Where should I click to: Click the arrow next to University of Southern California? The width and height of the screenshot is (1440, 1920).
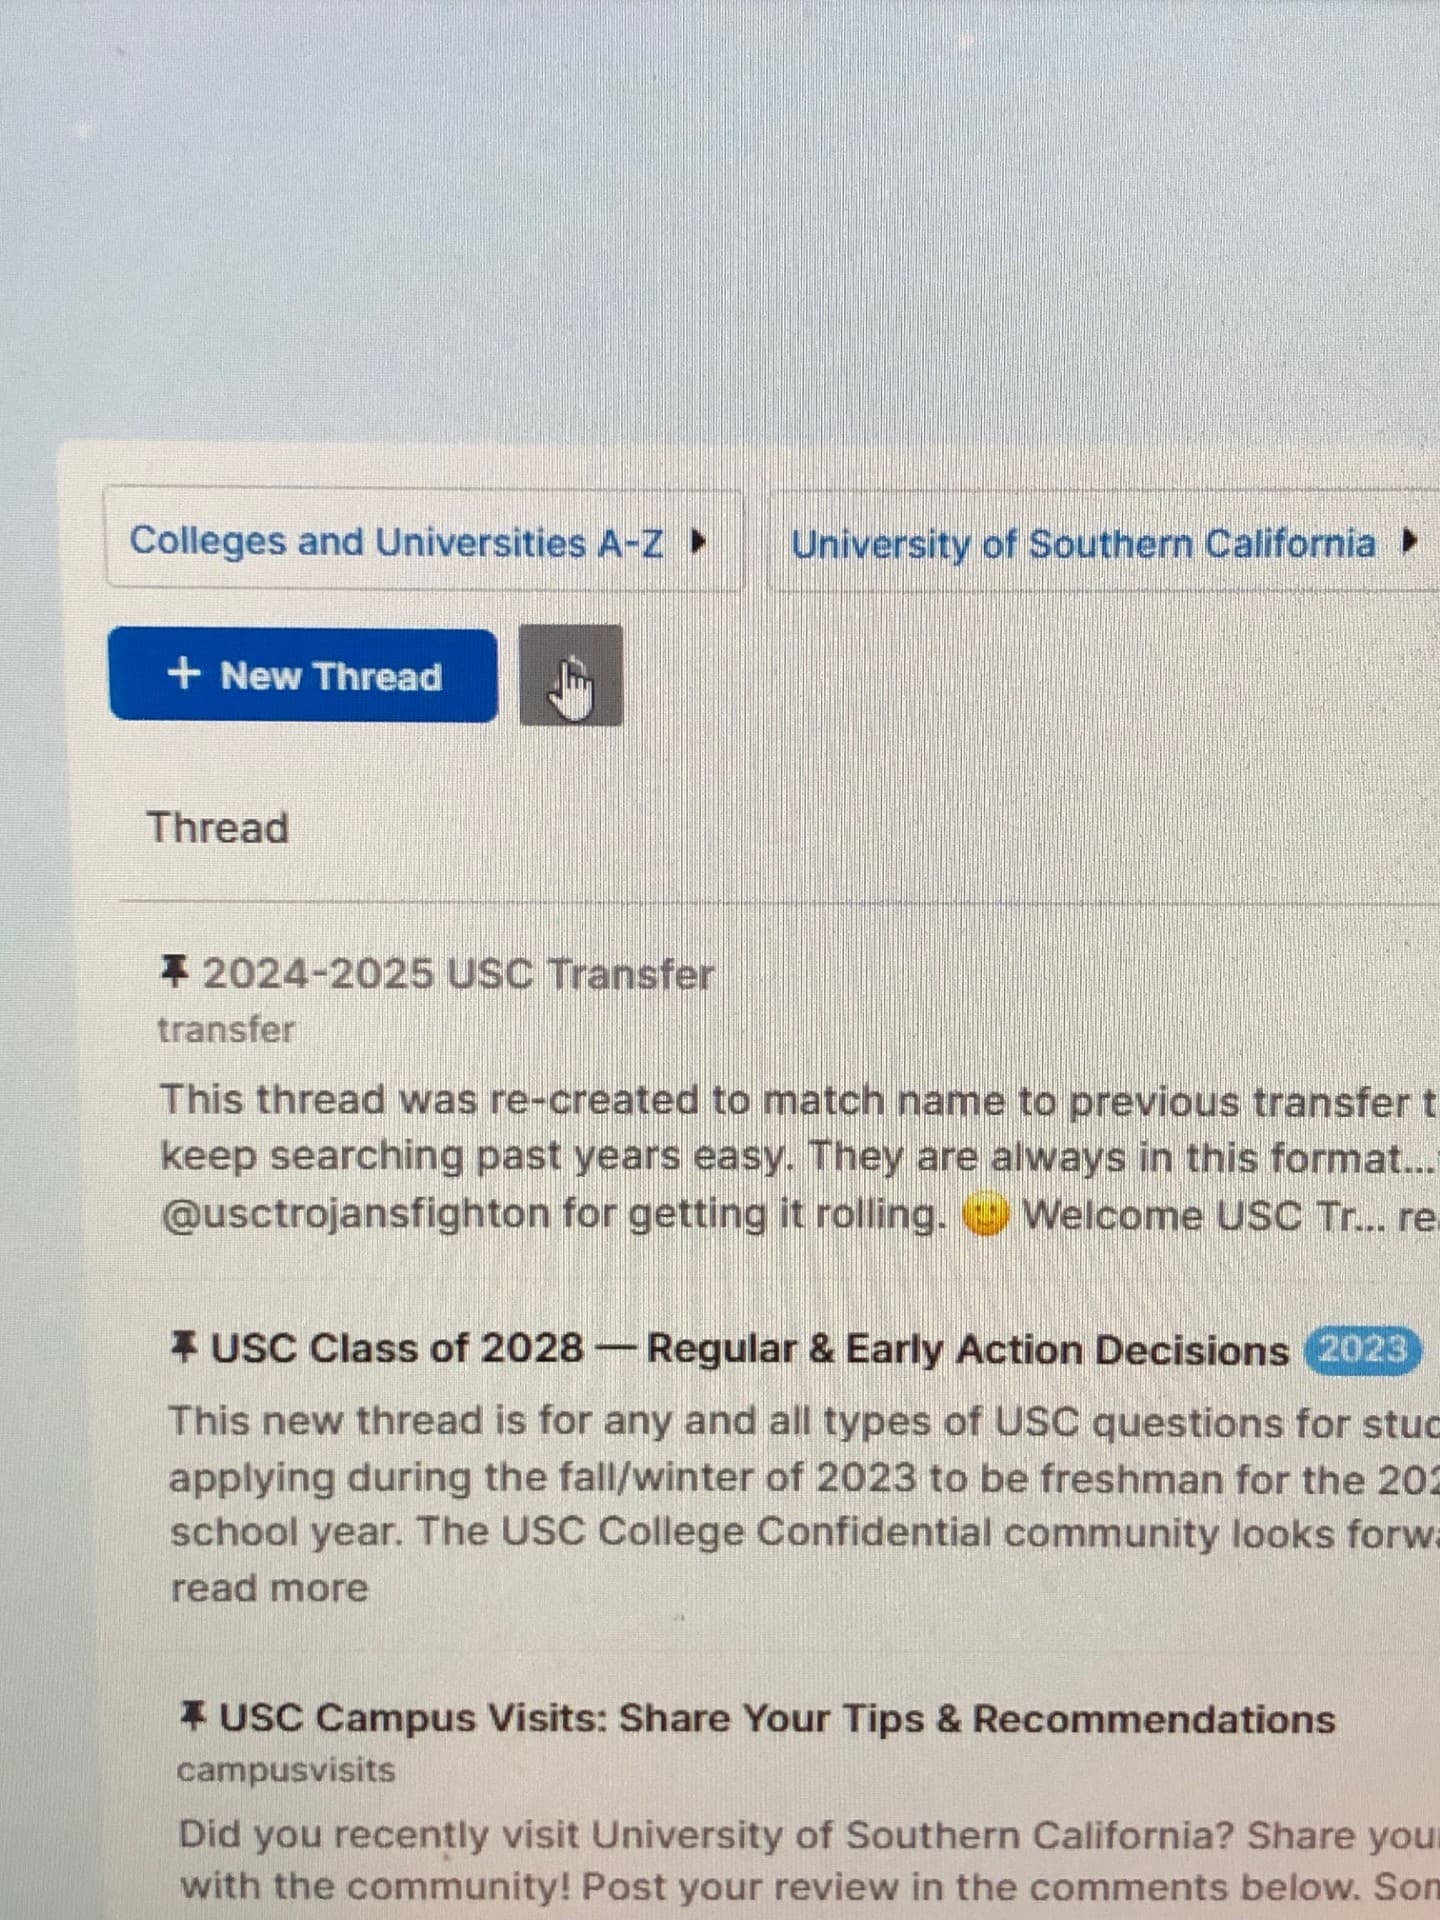point(1410,544)
